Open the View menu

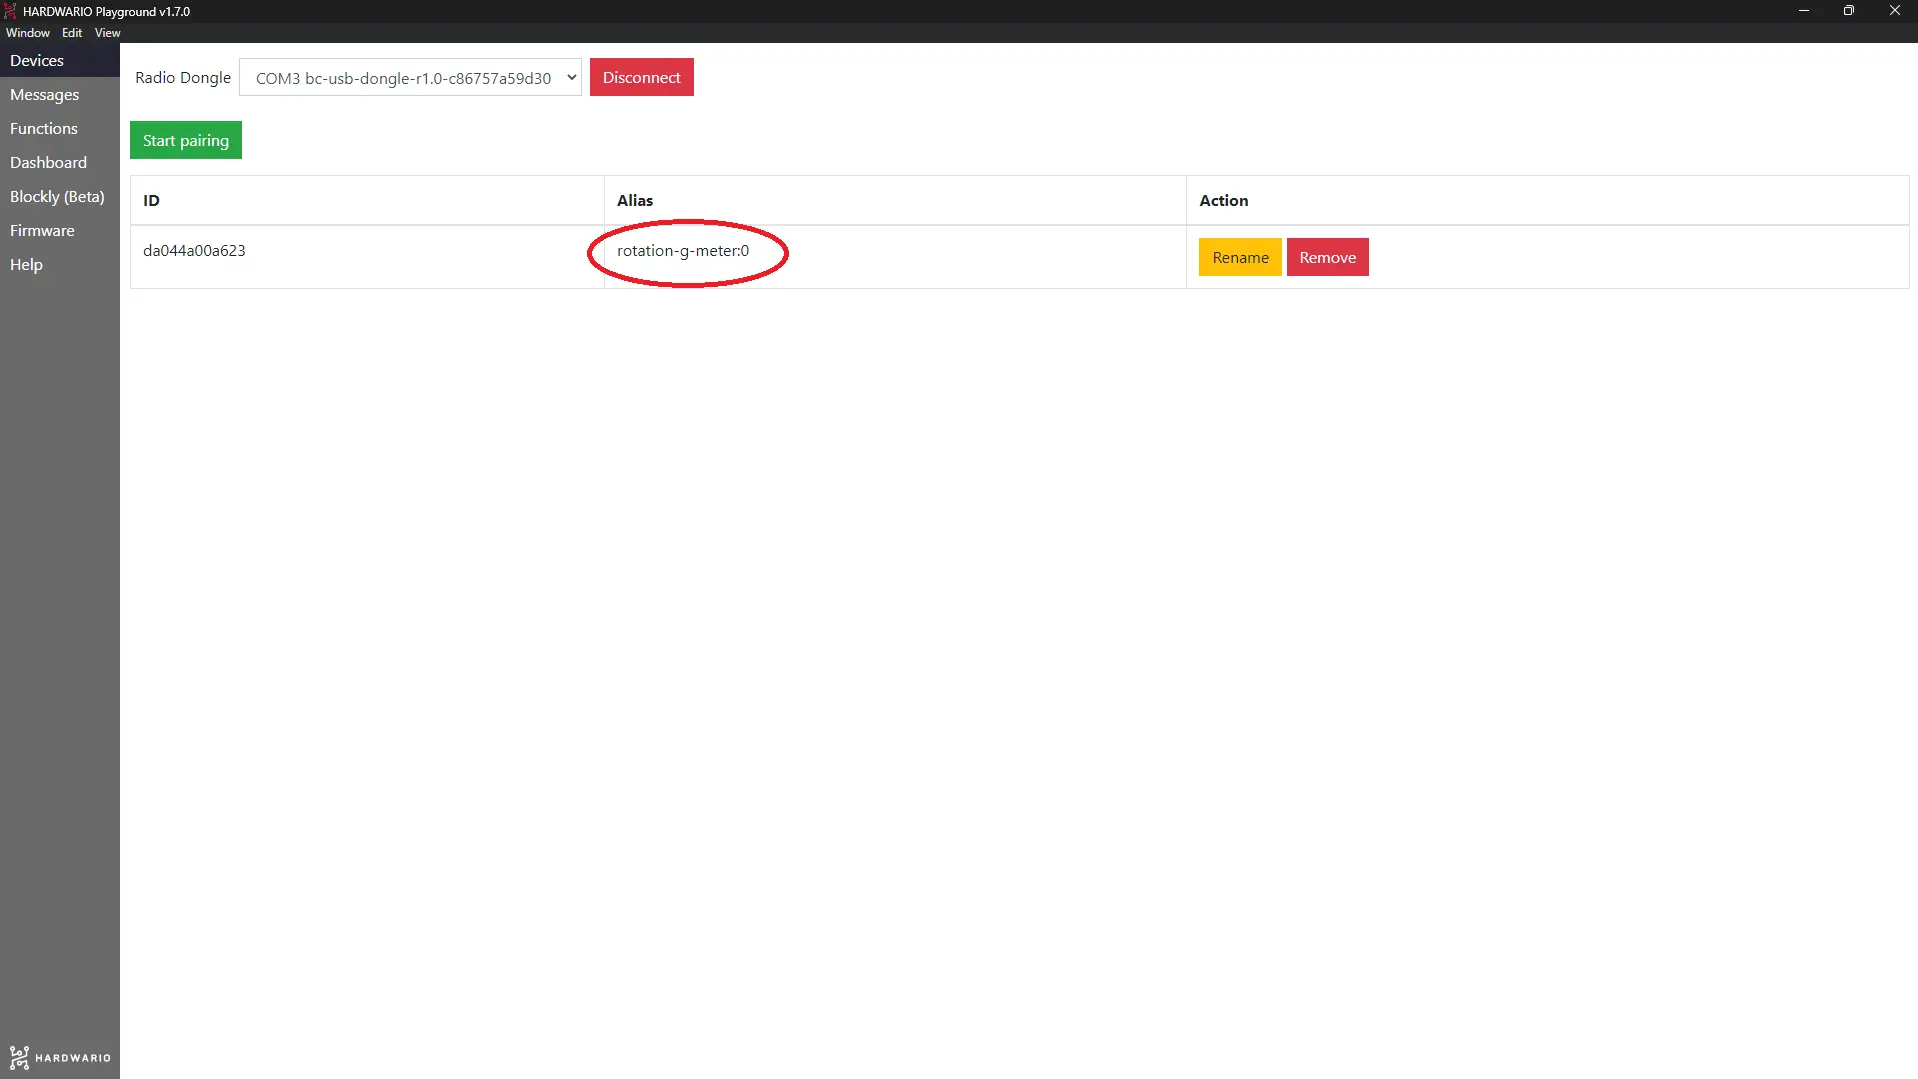click(108, 33)
